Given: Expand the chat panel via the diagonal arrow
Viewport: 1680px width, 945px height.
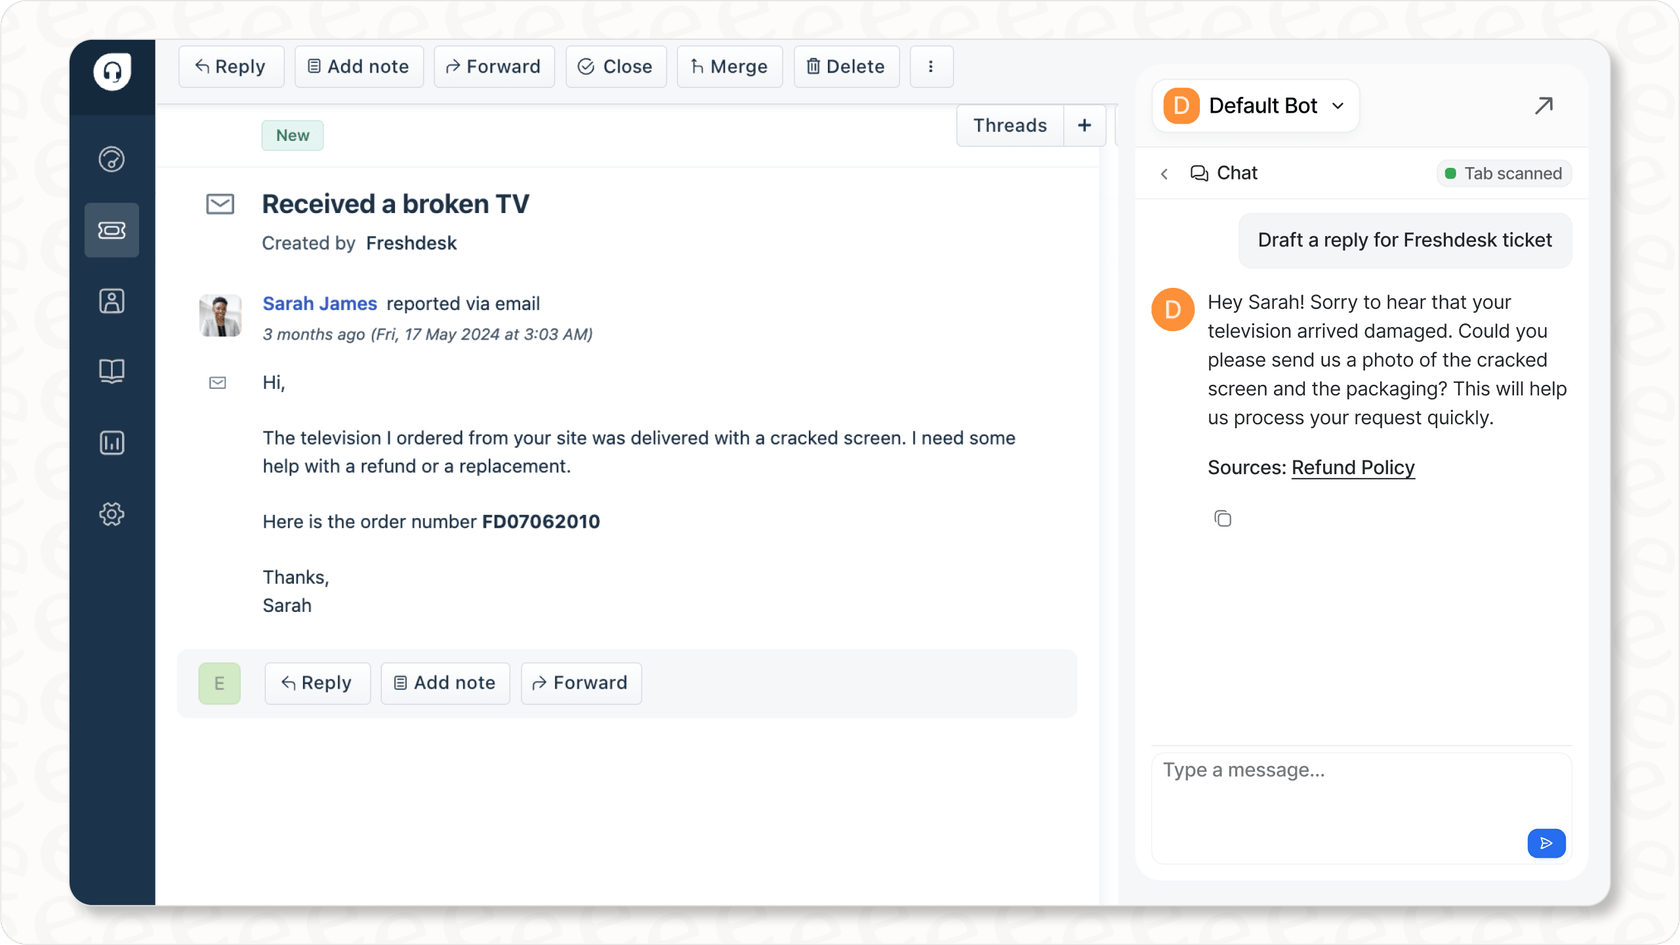Looking at the screenshot, I should (x=1544, y=105).
